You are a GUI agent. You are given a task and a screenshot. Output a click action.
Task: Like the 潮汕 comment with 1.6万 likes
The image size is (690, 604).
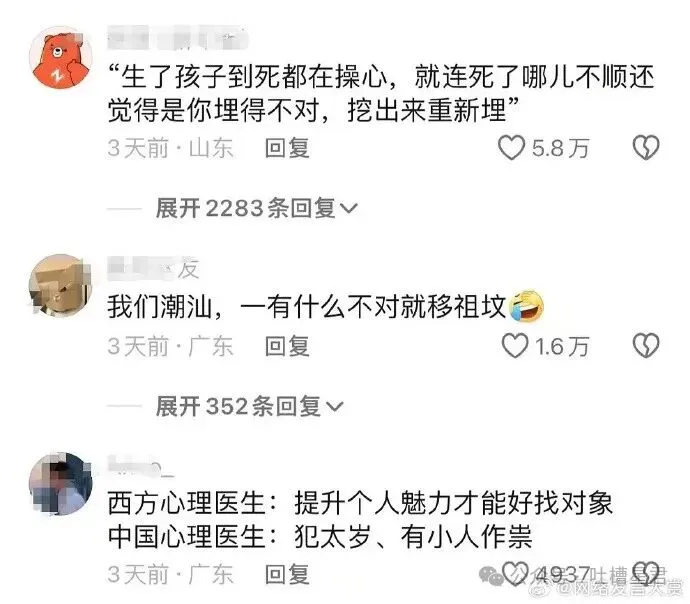pos(514,346)
